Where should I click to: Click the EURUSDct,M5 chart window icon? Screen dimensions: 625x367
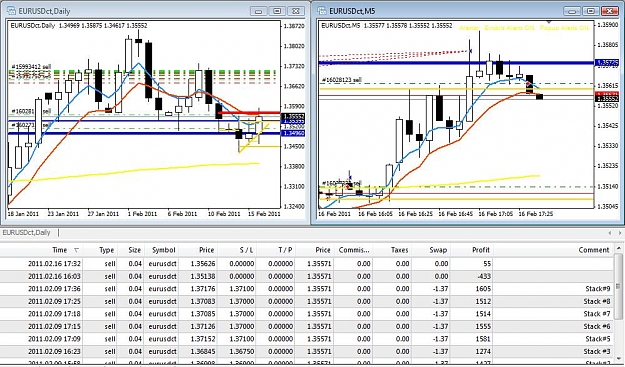point(322,11)
